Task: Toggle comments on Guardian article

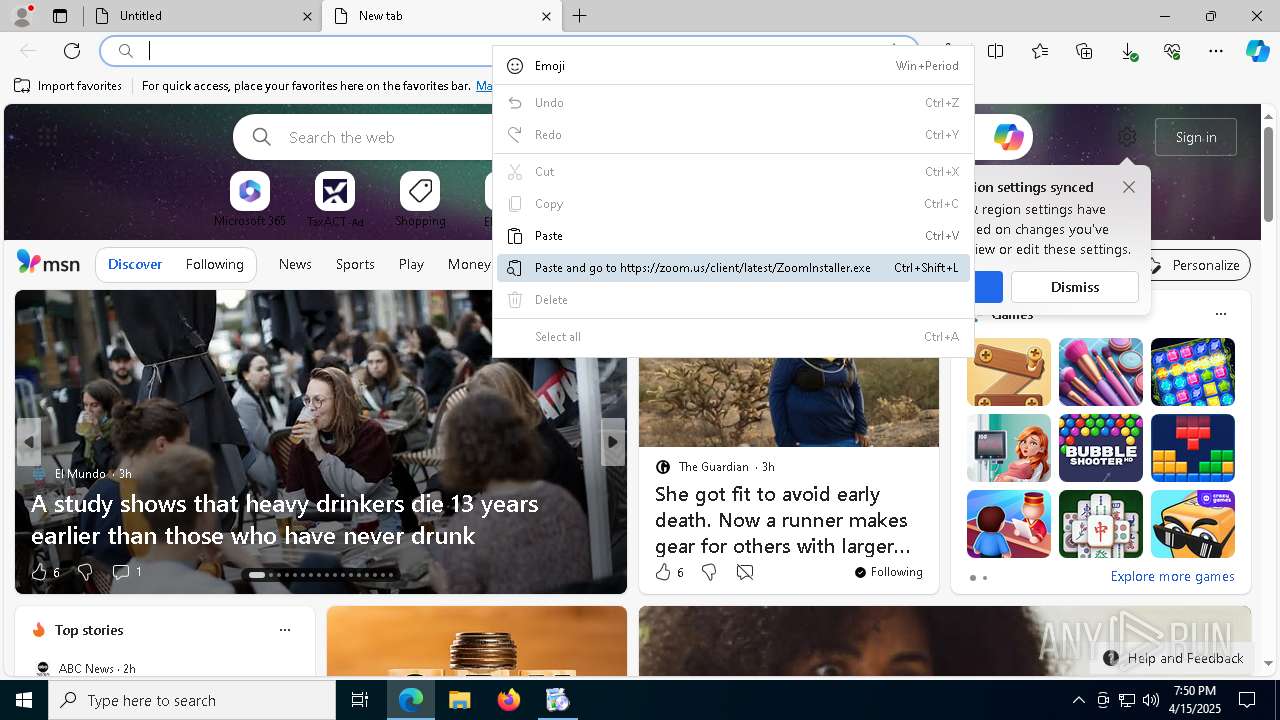Action: (745, 572)
